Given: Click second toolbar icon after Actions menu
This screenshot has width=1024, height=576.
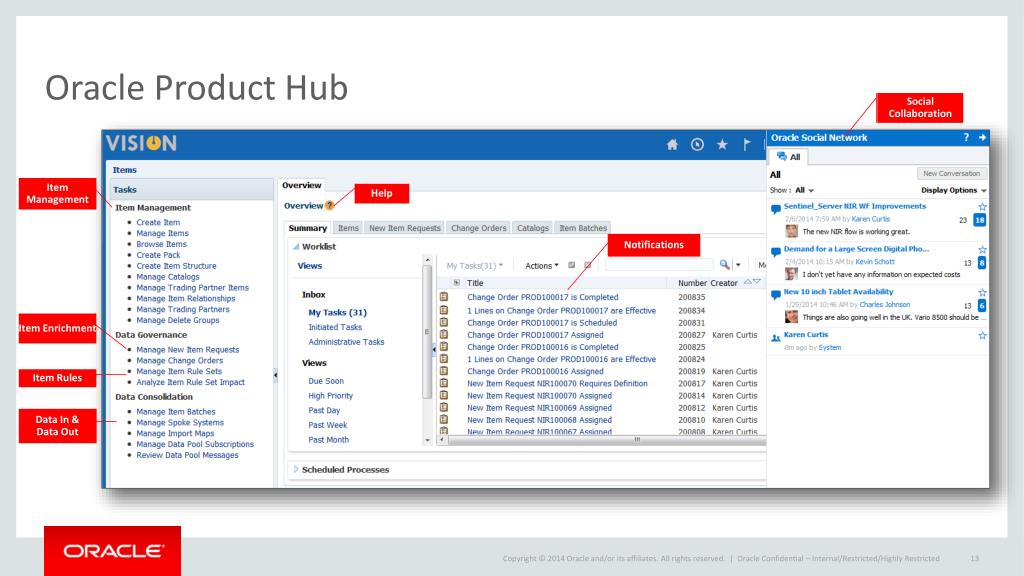Looking at the screenshot, I should (x=587, y=264).
